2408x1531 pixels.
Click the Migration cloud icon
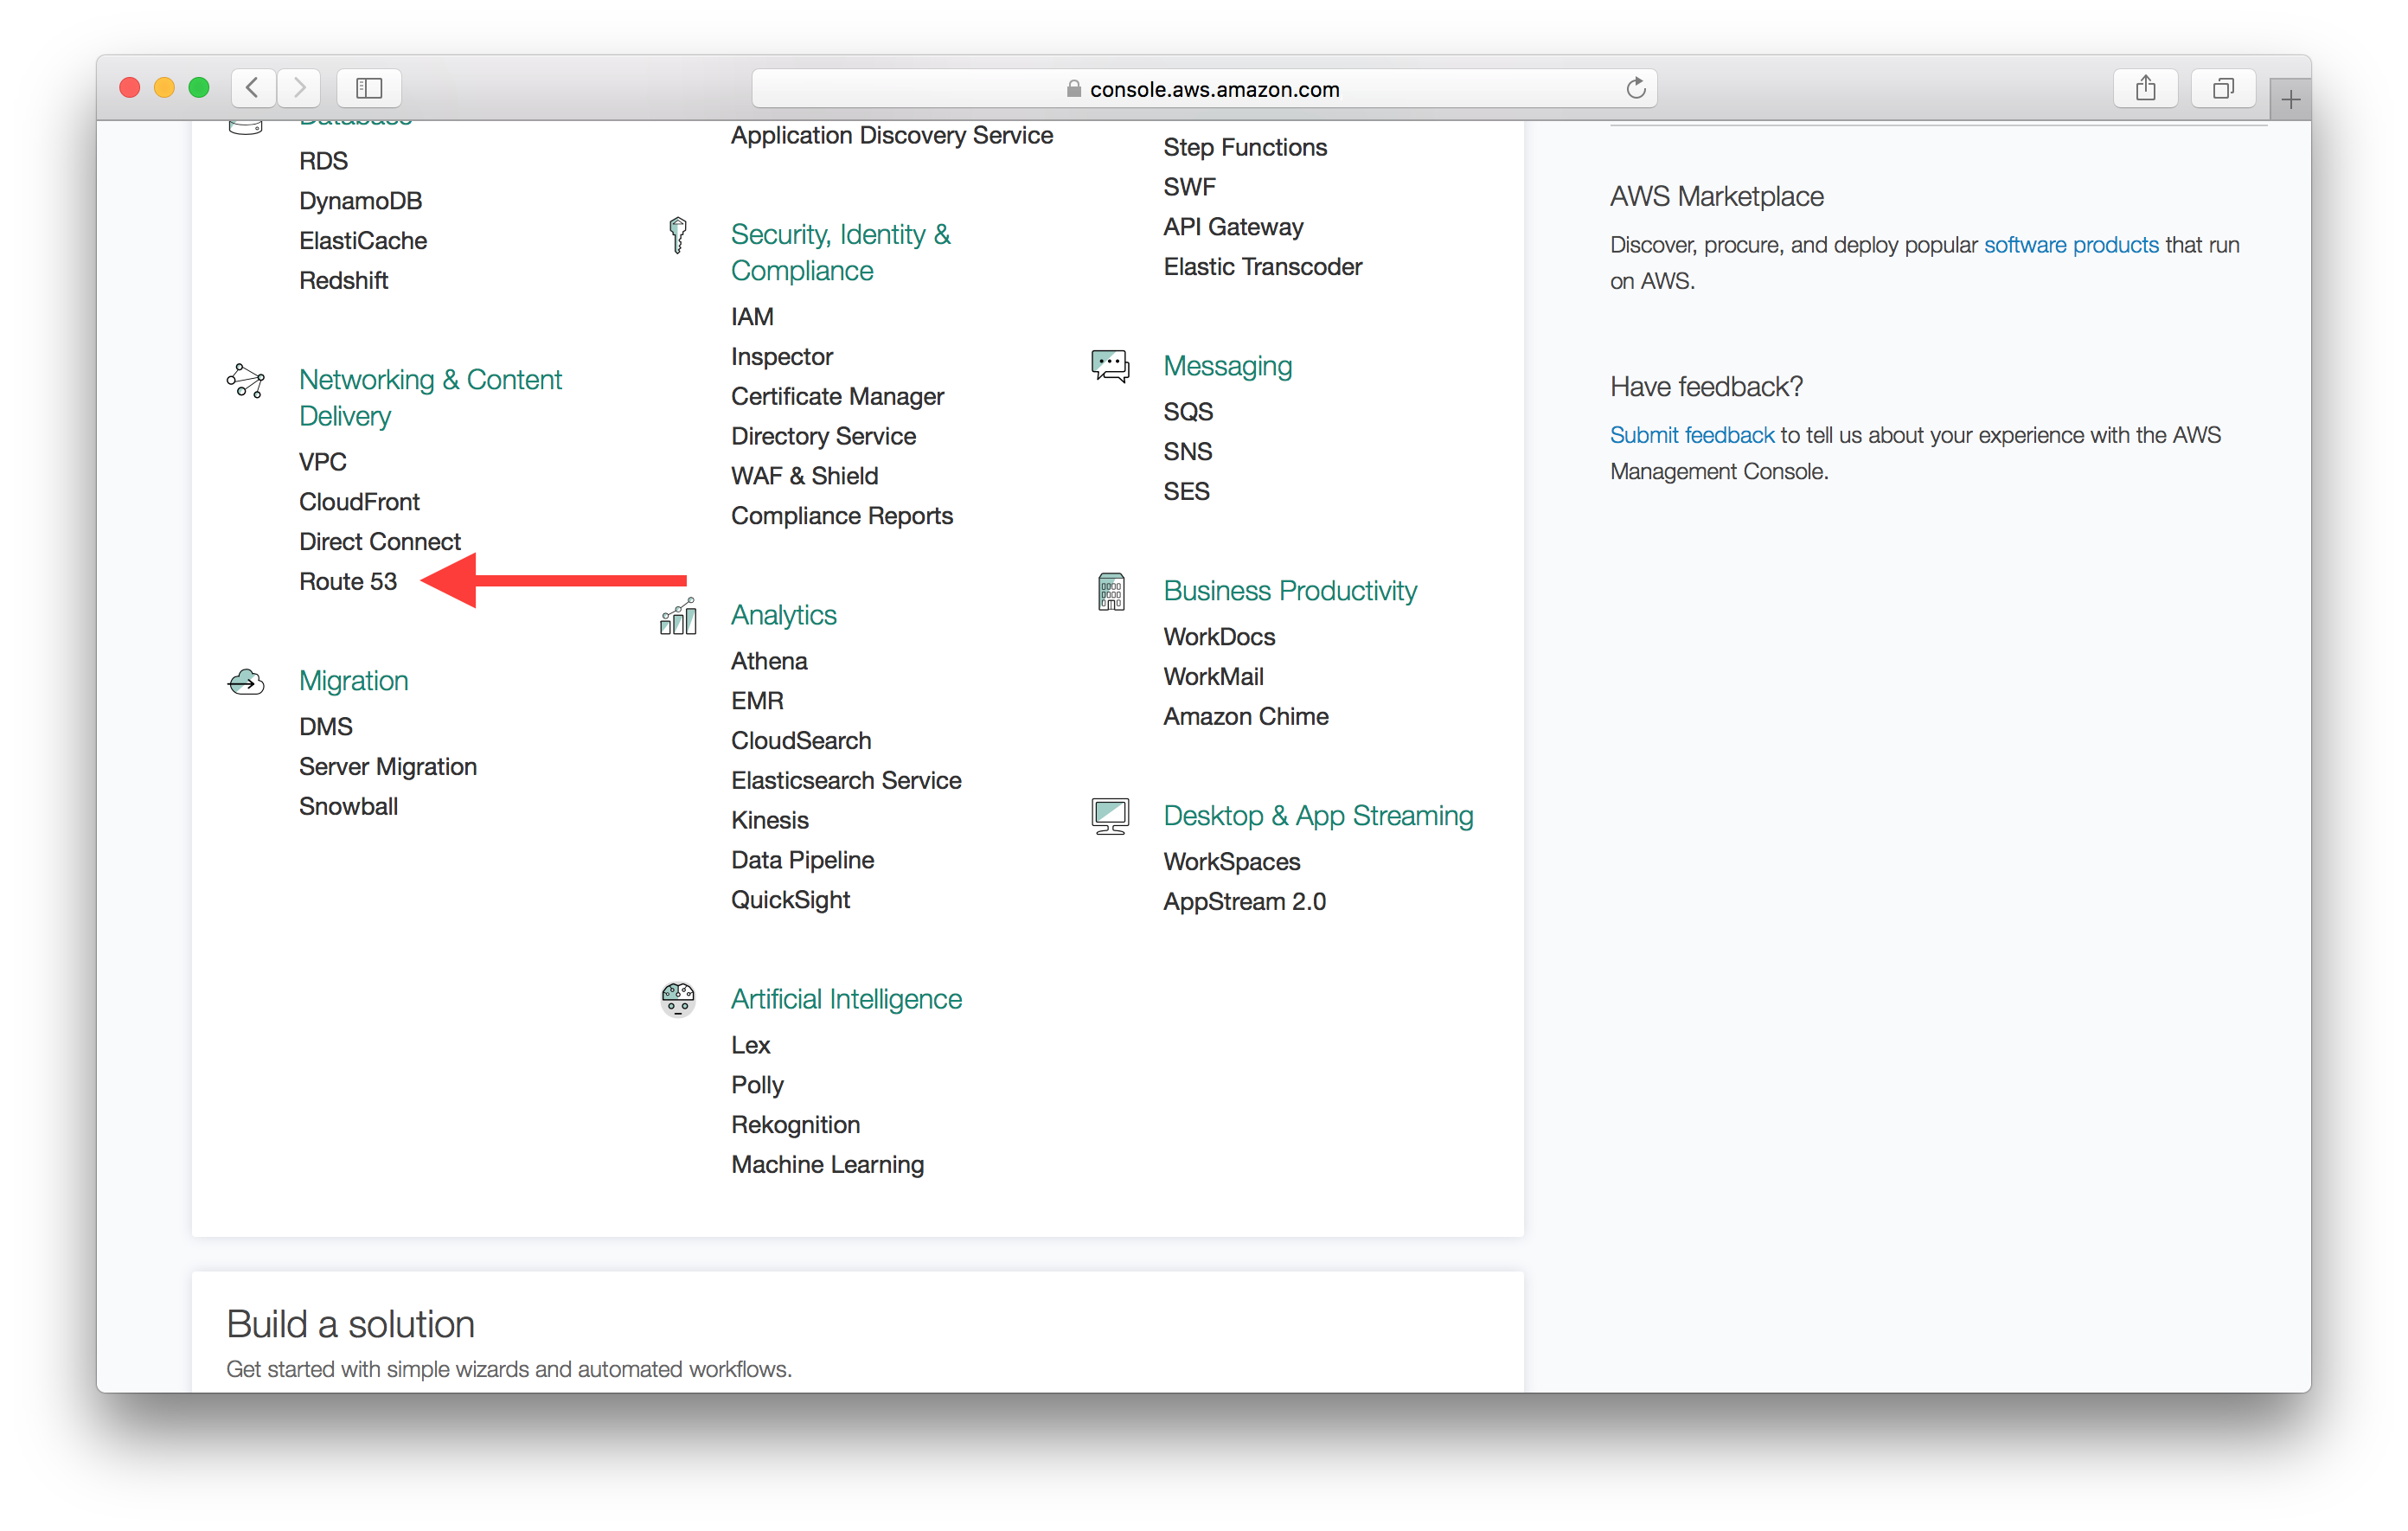pyautogui.click(x=245, y=682)
